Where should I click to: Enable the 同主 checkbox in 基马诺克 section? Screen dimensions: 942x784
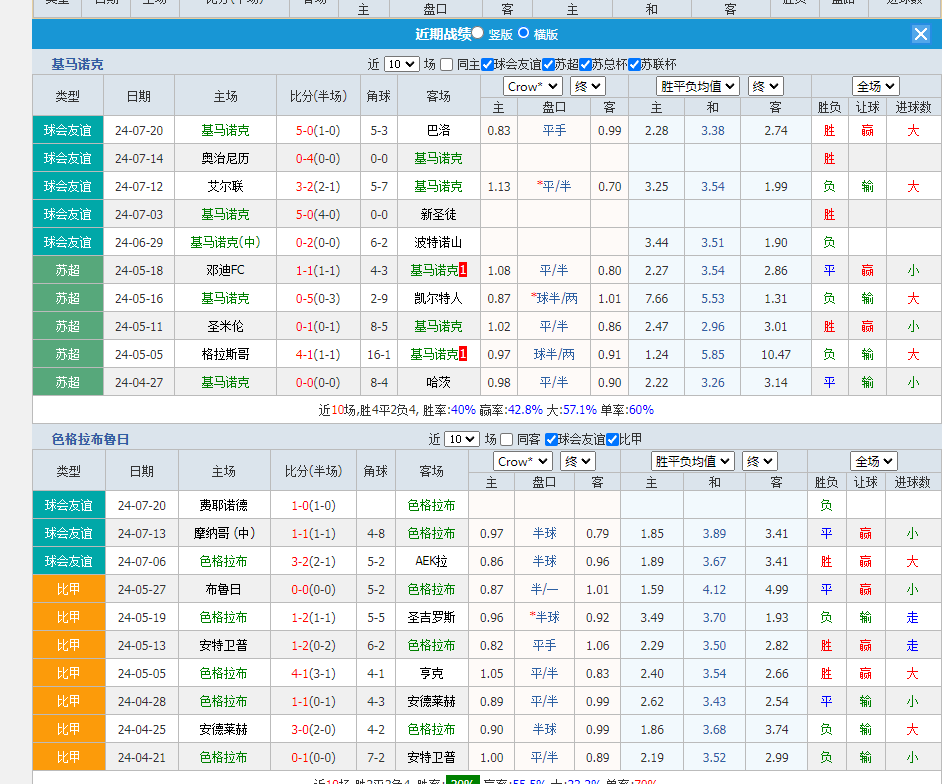[445, 64]
